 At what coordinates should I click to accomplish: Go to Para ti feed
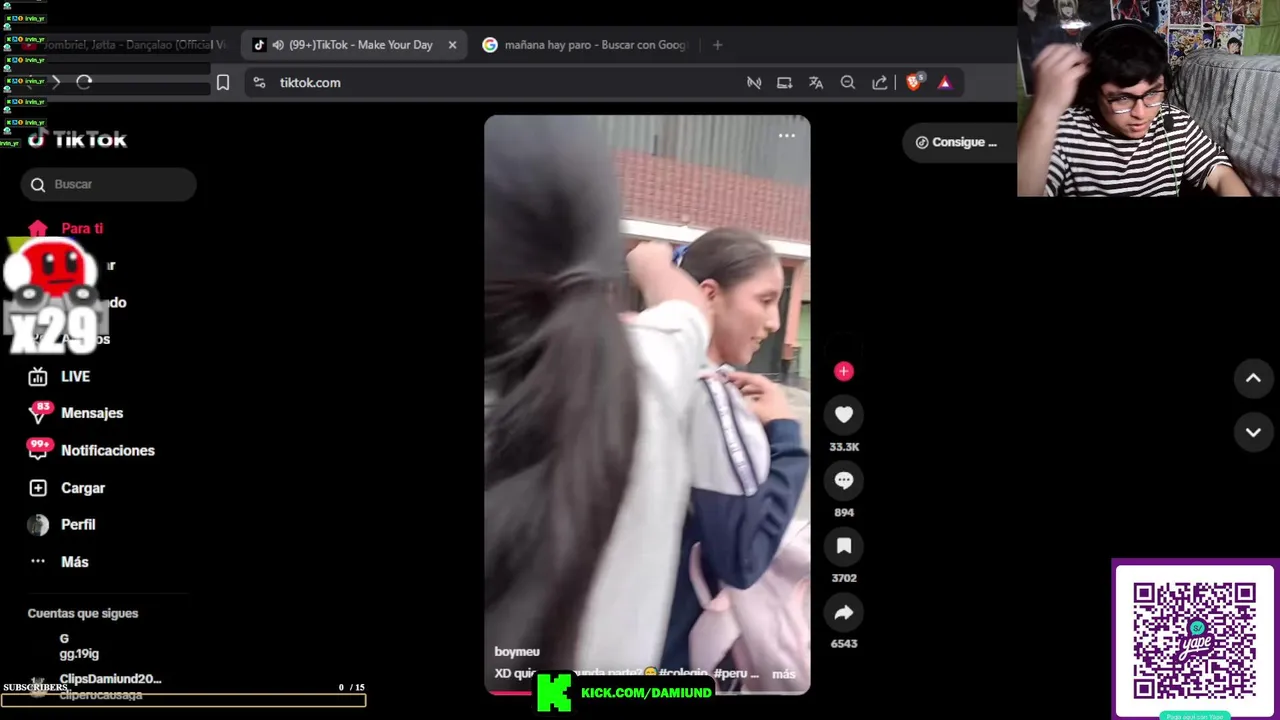[x=82, y=228]
